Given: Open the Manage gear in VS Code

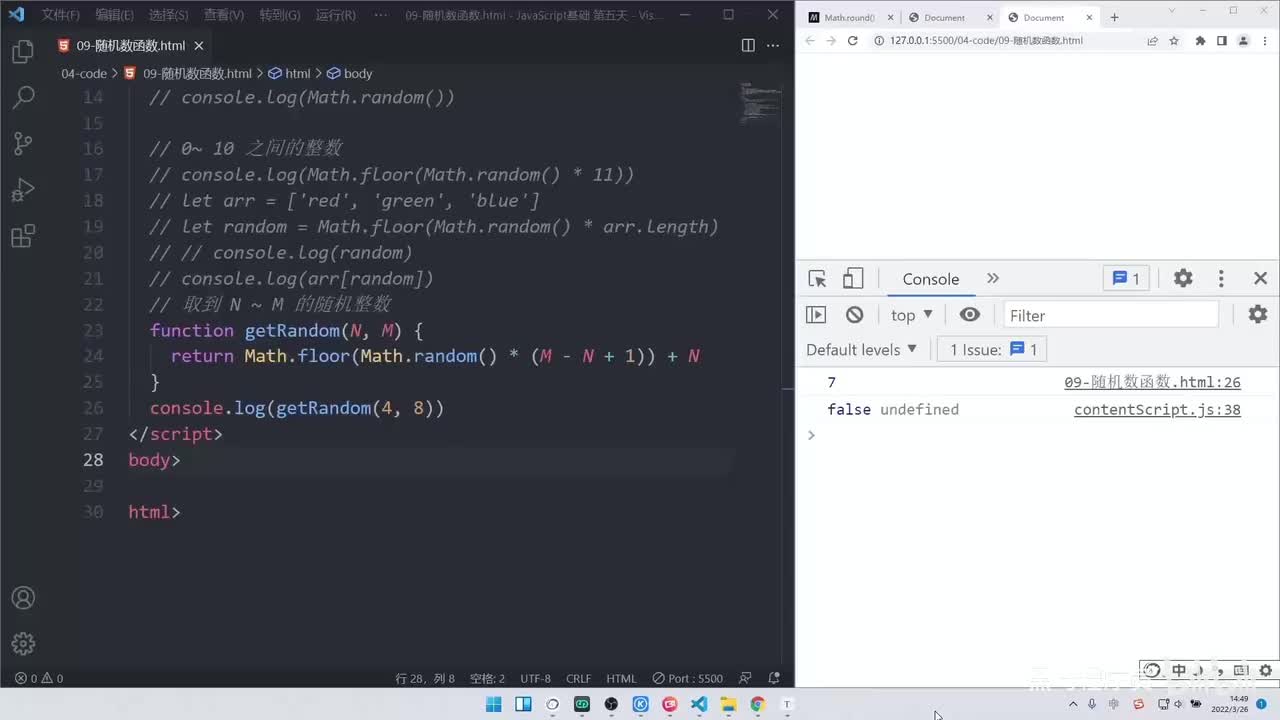Looking at the screenshot, I should pos(23,643).
